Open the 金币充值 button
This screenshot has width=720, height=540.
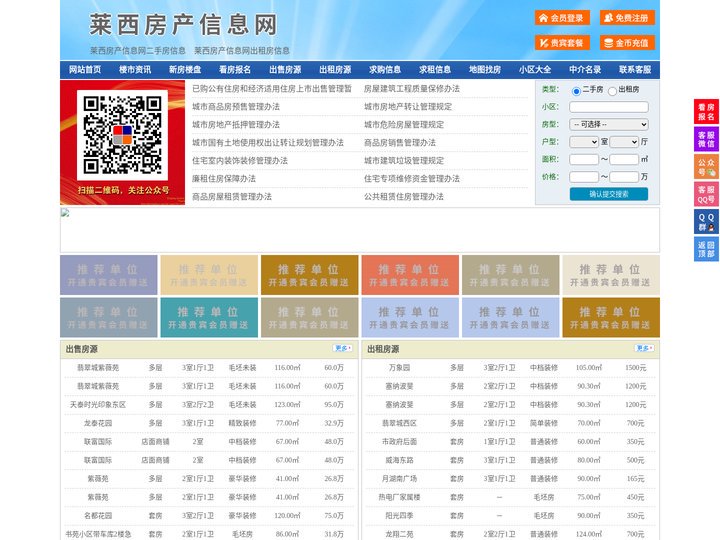click(x=627, y=43)
